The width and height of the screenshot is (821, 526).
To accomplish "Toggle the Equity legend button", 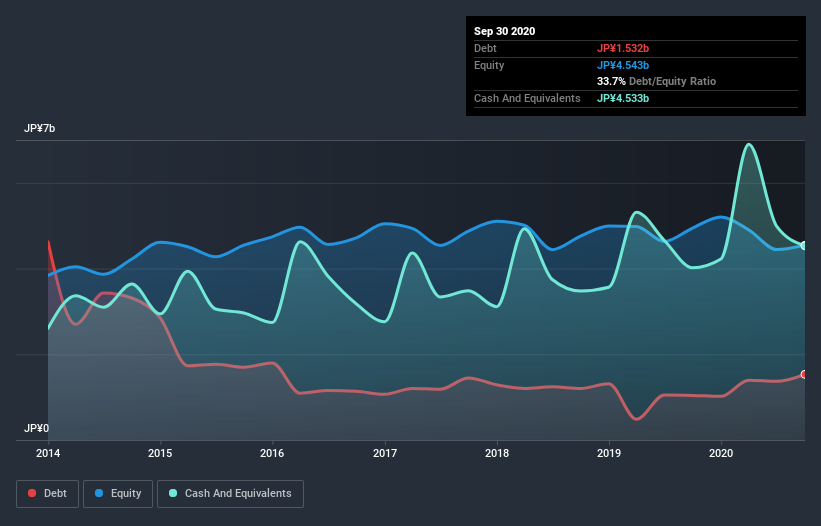I will pyautogui.click(x=118, y=494).
